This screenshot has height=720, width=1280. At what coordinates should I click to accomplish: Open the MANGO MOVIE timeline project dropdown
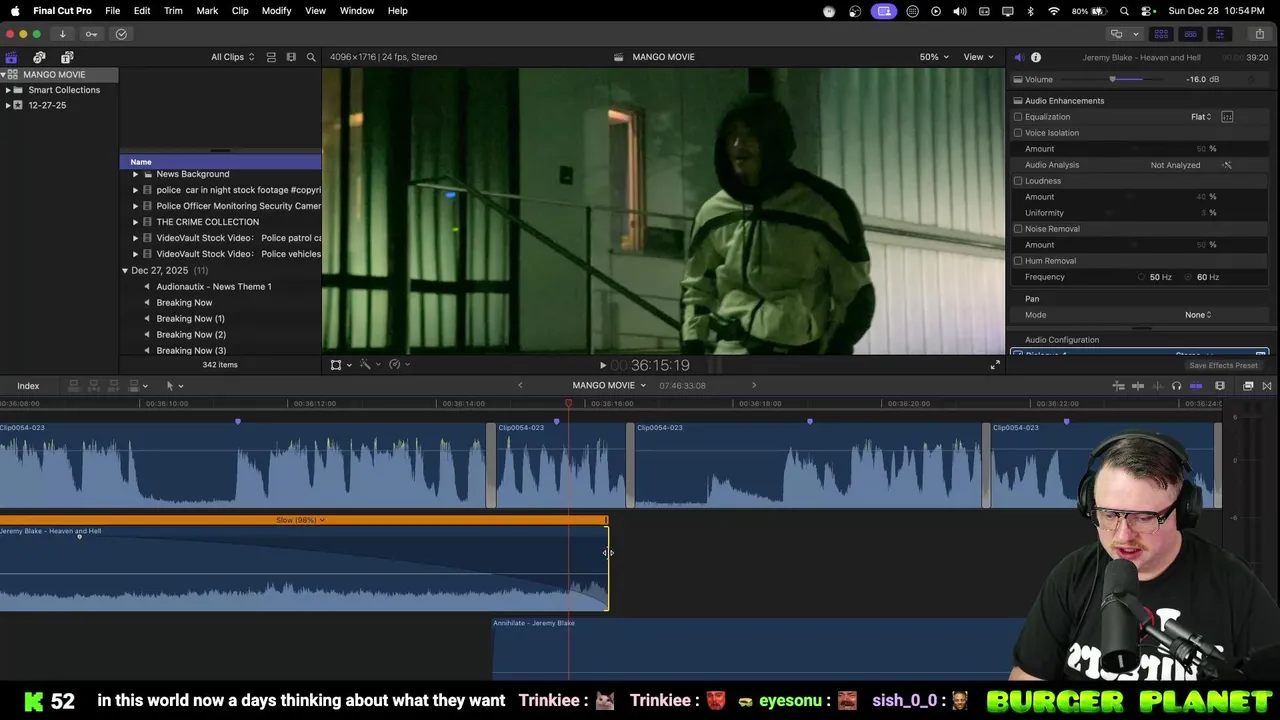pyautogui.click(x=609, y=386)
